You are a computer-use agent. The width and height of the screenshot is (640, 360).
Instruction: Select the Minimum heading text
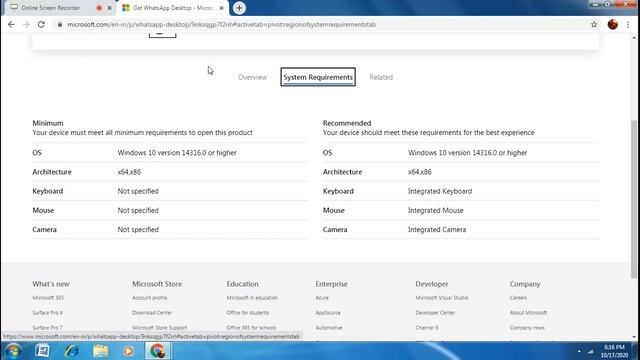(48, 123)
